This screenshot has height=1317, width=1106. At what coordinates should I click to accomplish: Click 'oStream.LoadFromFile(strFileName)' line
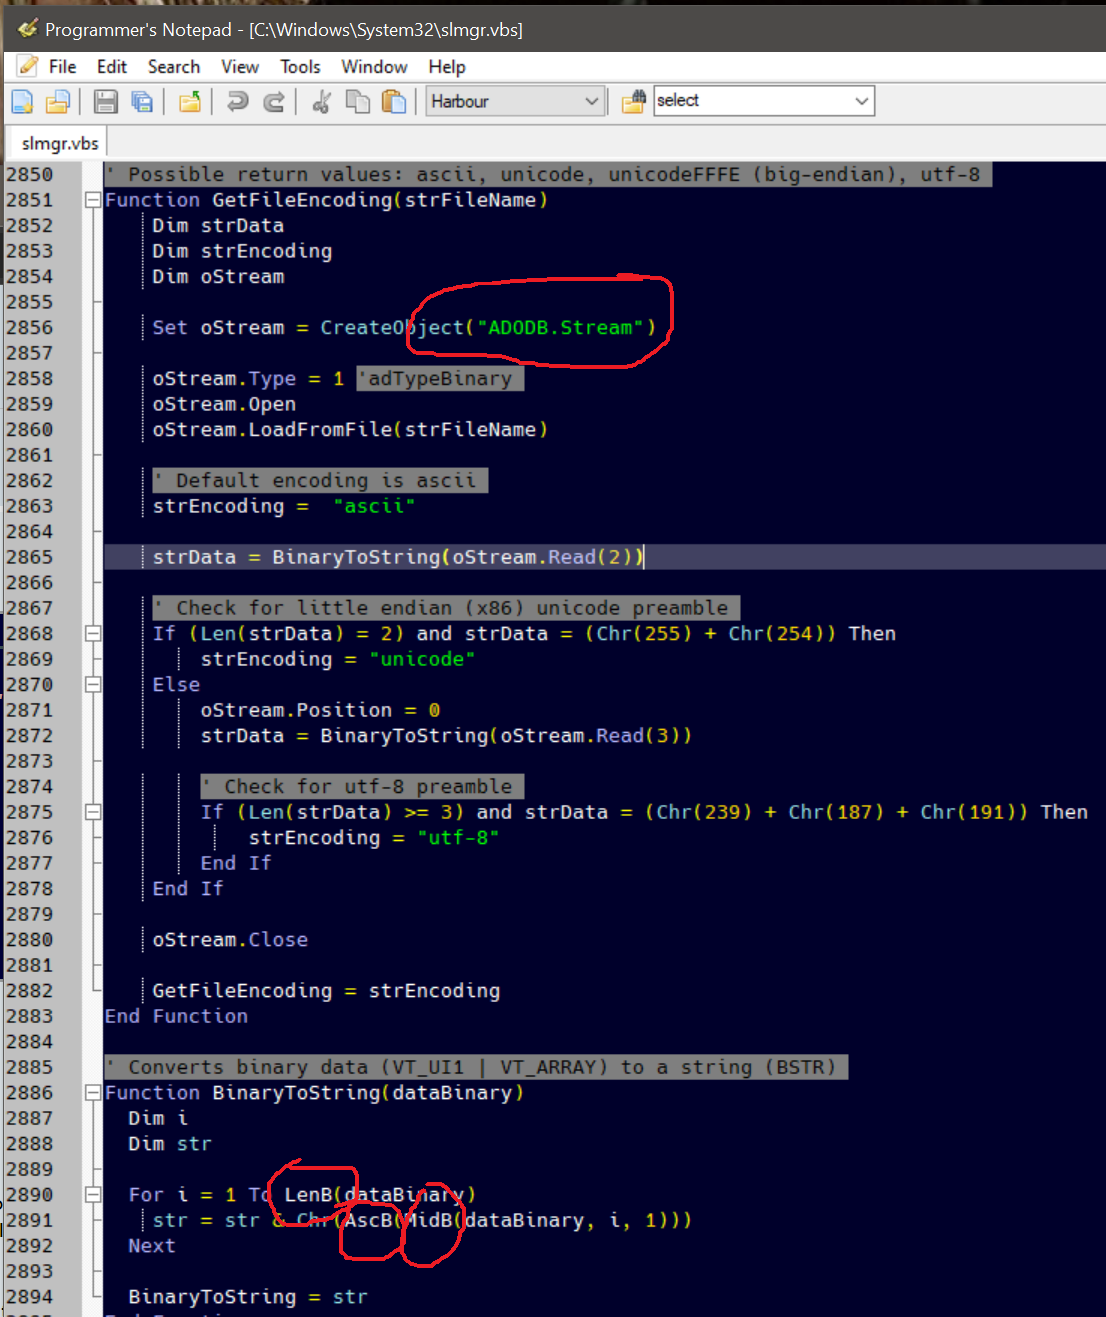click(x=350, y=429)
